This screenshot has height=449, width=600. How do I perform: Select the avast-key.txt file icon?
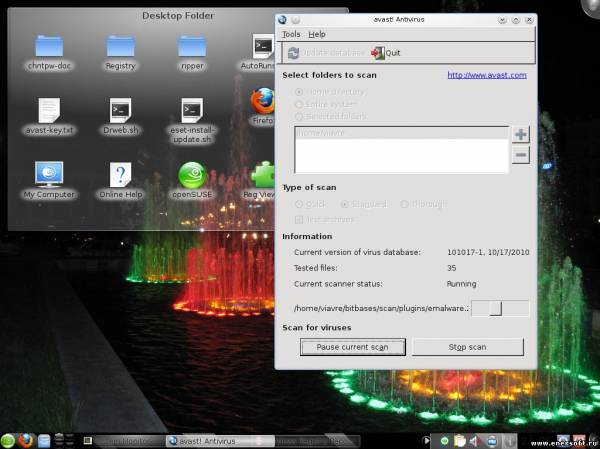point(49,110)
